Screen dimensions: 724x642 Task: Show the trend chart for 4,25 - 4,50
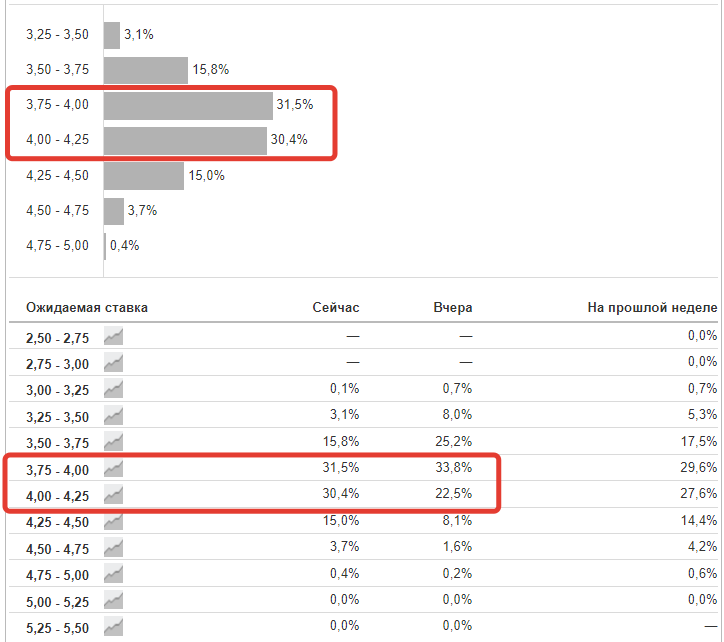(113, 520)
